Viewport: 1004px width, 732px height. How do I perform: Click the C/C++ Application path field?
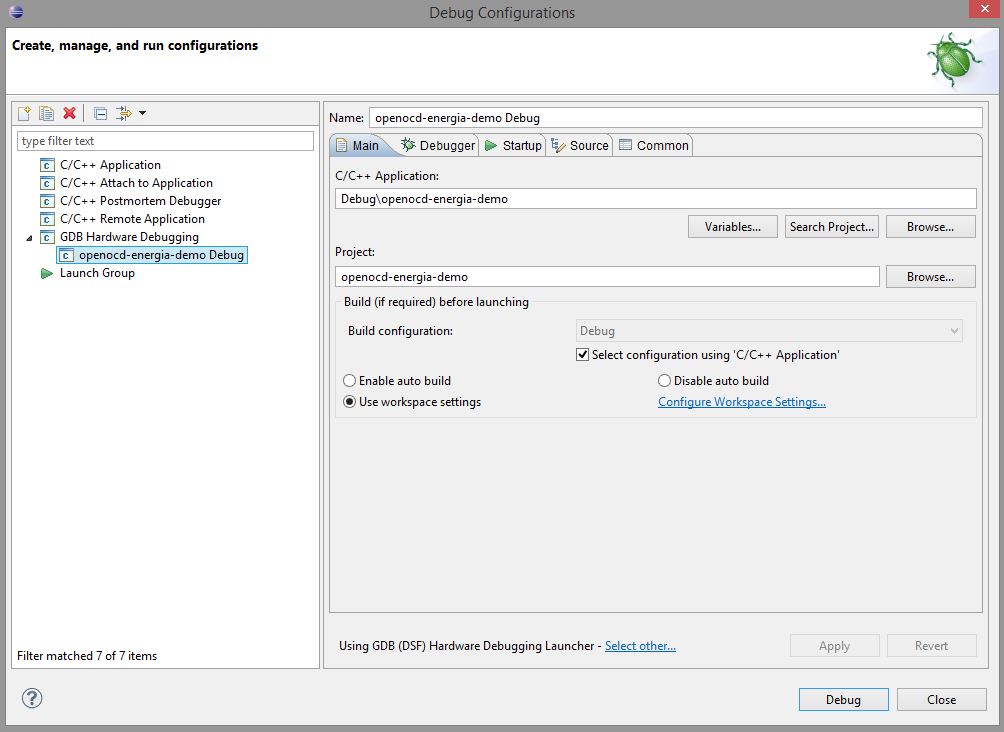click(x=656, y=199)
